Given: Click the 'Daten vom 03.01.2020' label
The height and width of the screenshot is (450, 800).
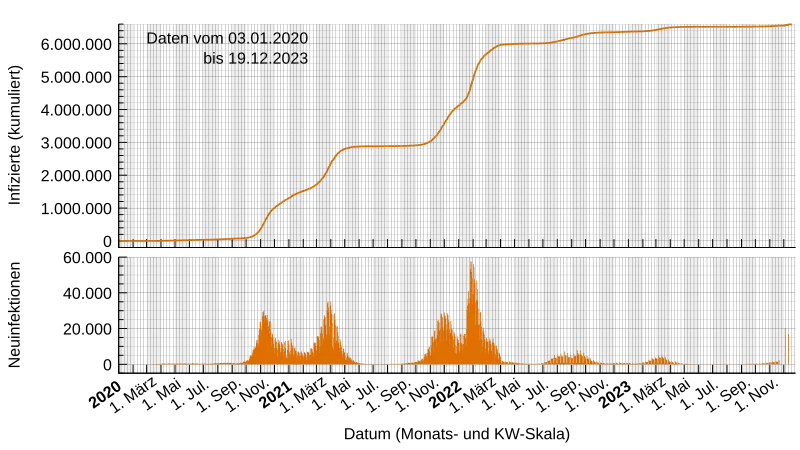Looking at the screenshot, I should pos(228,38).
